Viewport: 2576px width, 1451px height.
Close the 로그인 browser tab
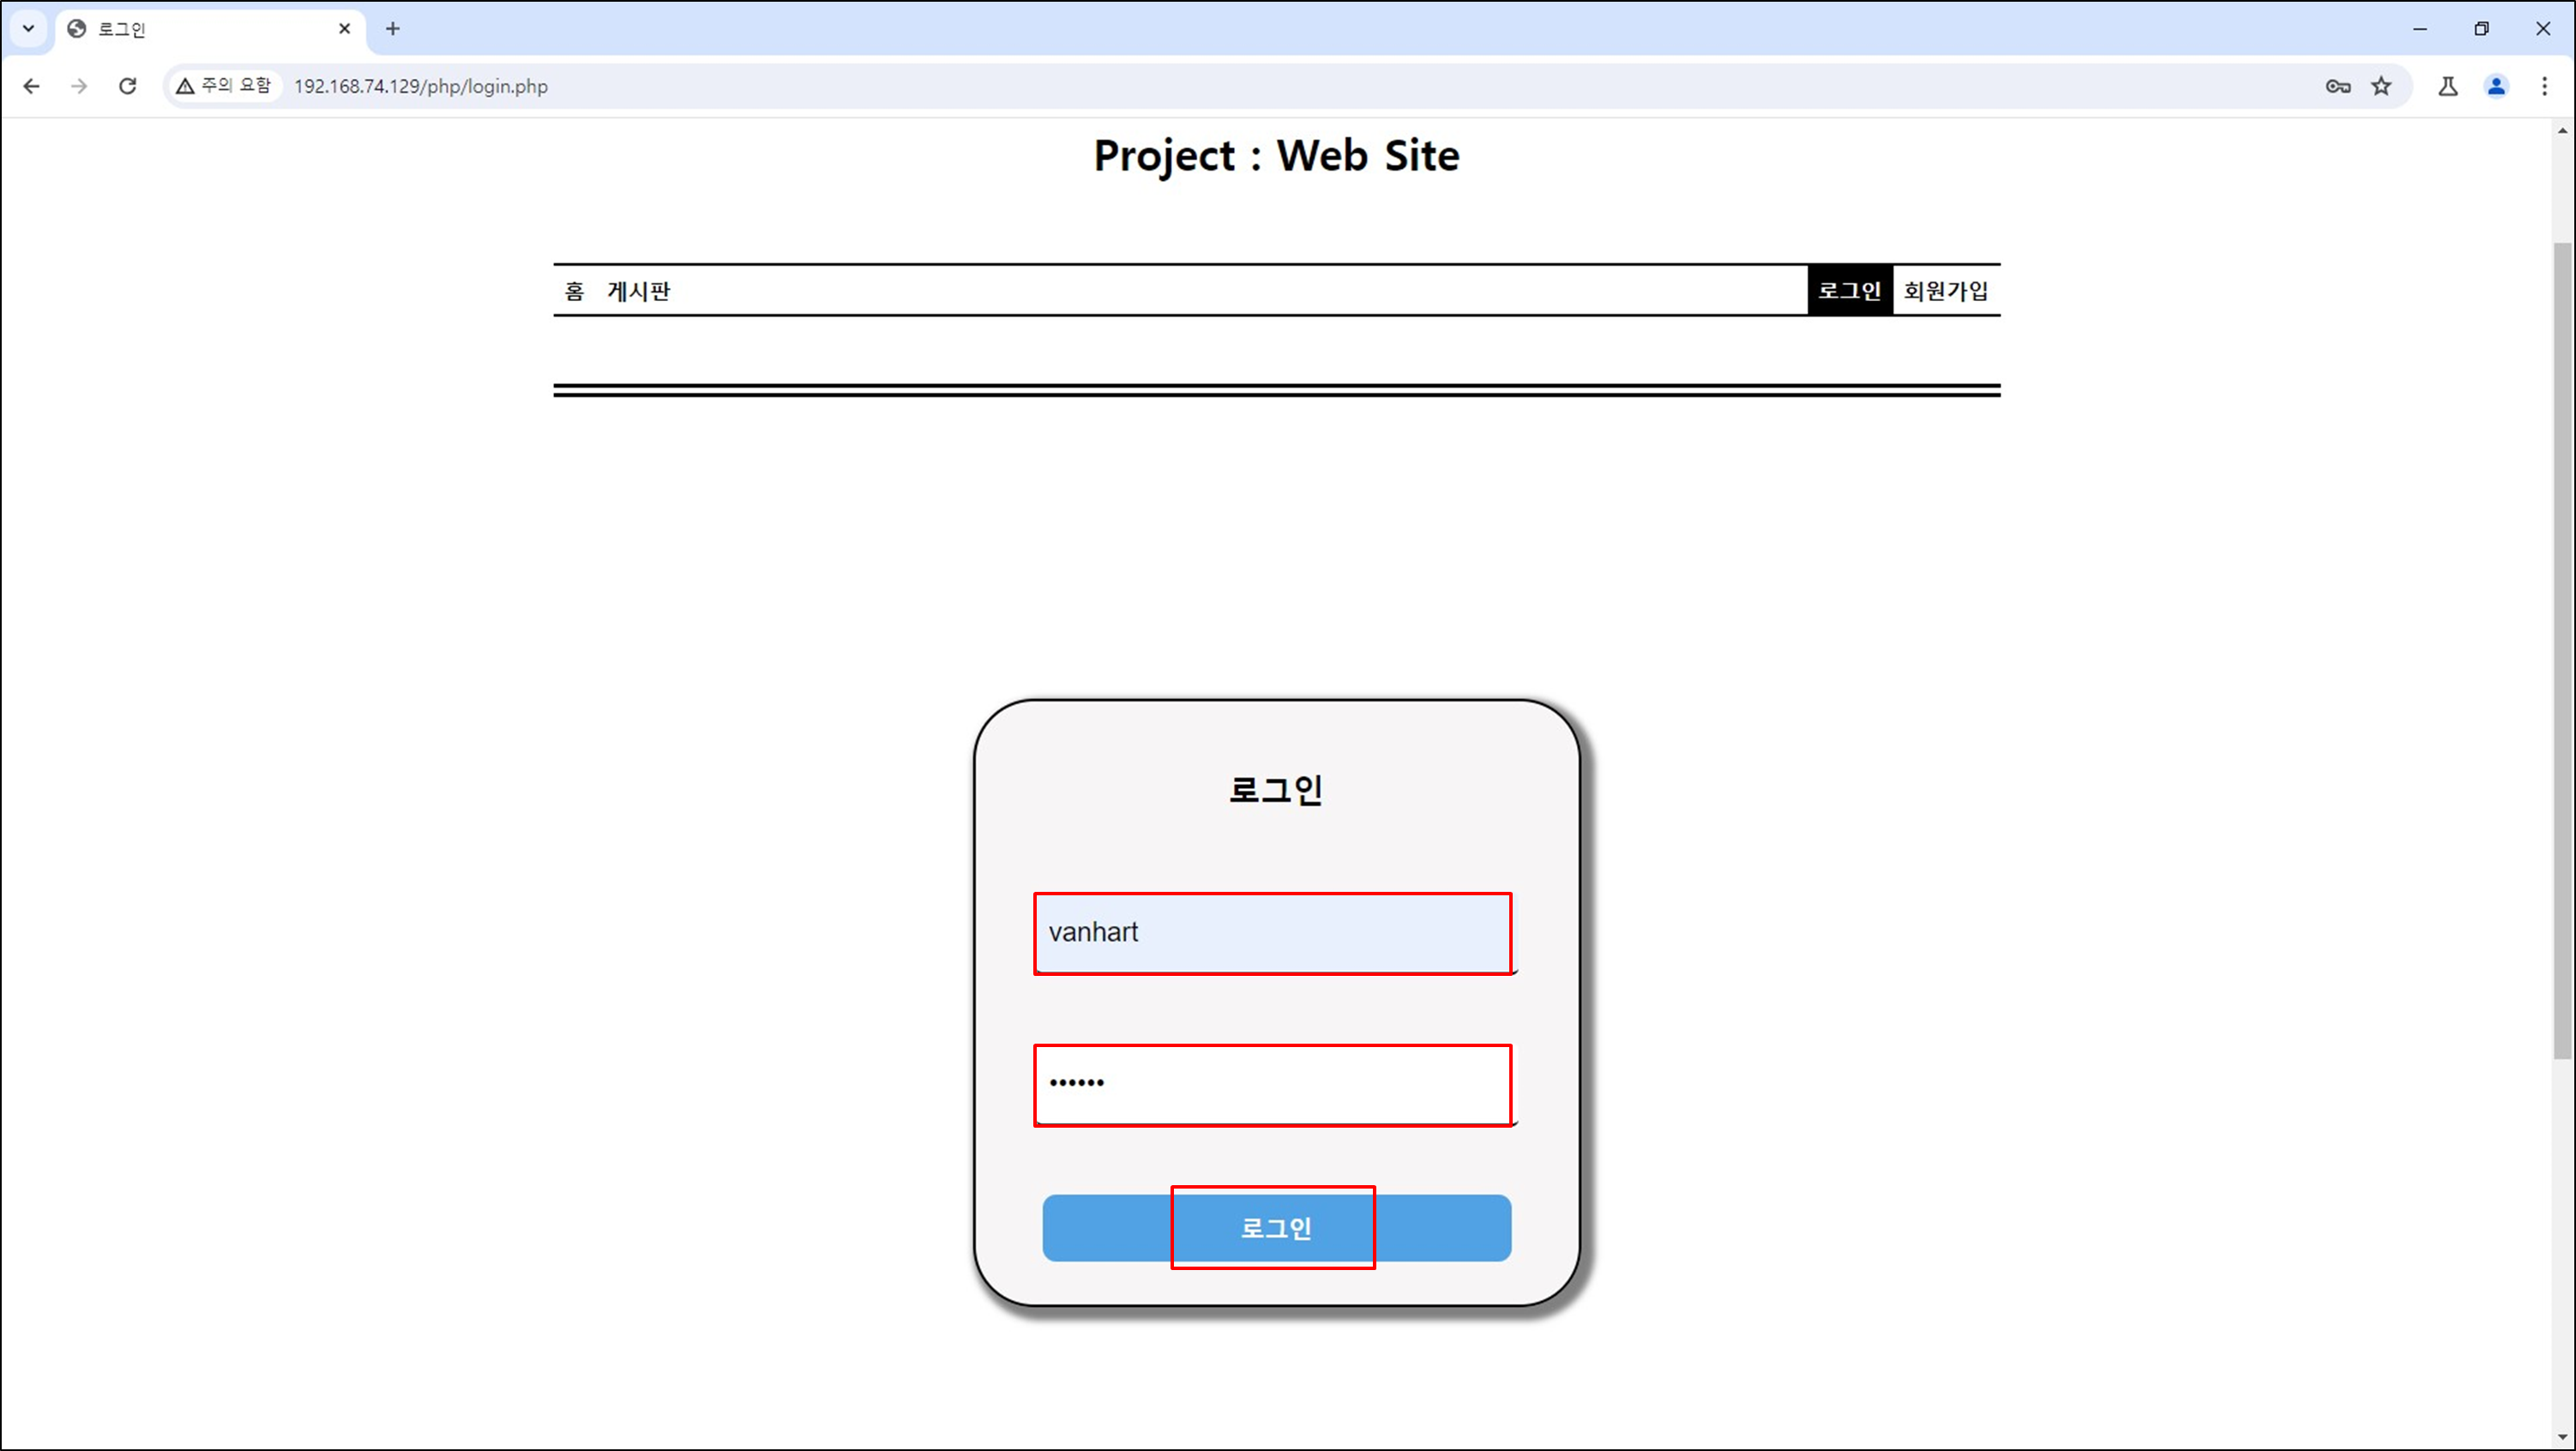click(344, 29)
